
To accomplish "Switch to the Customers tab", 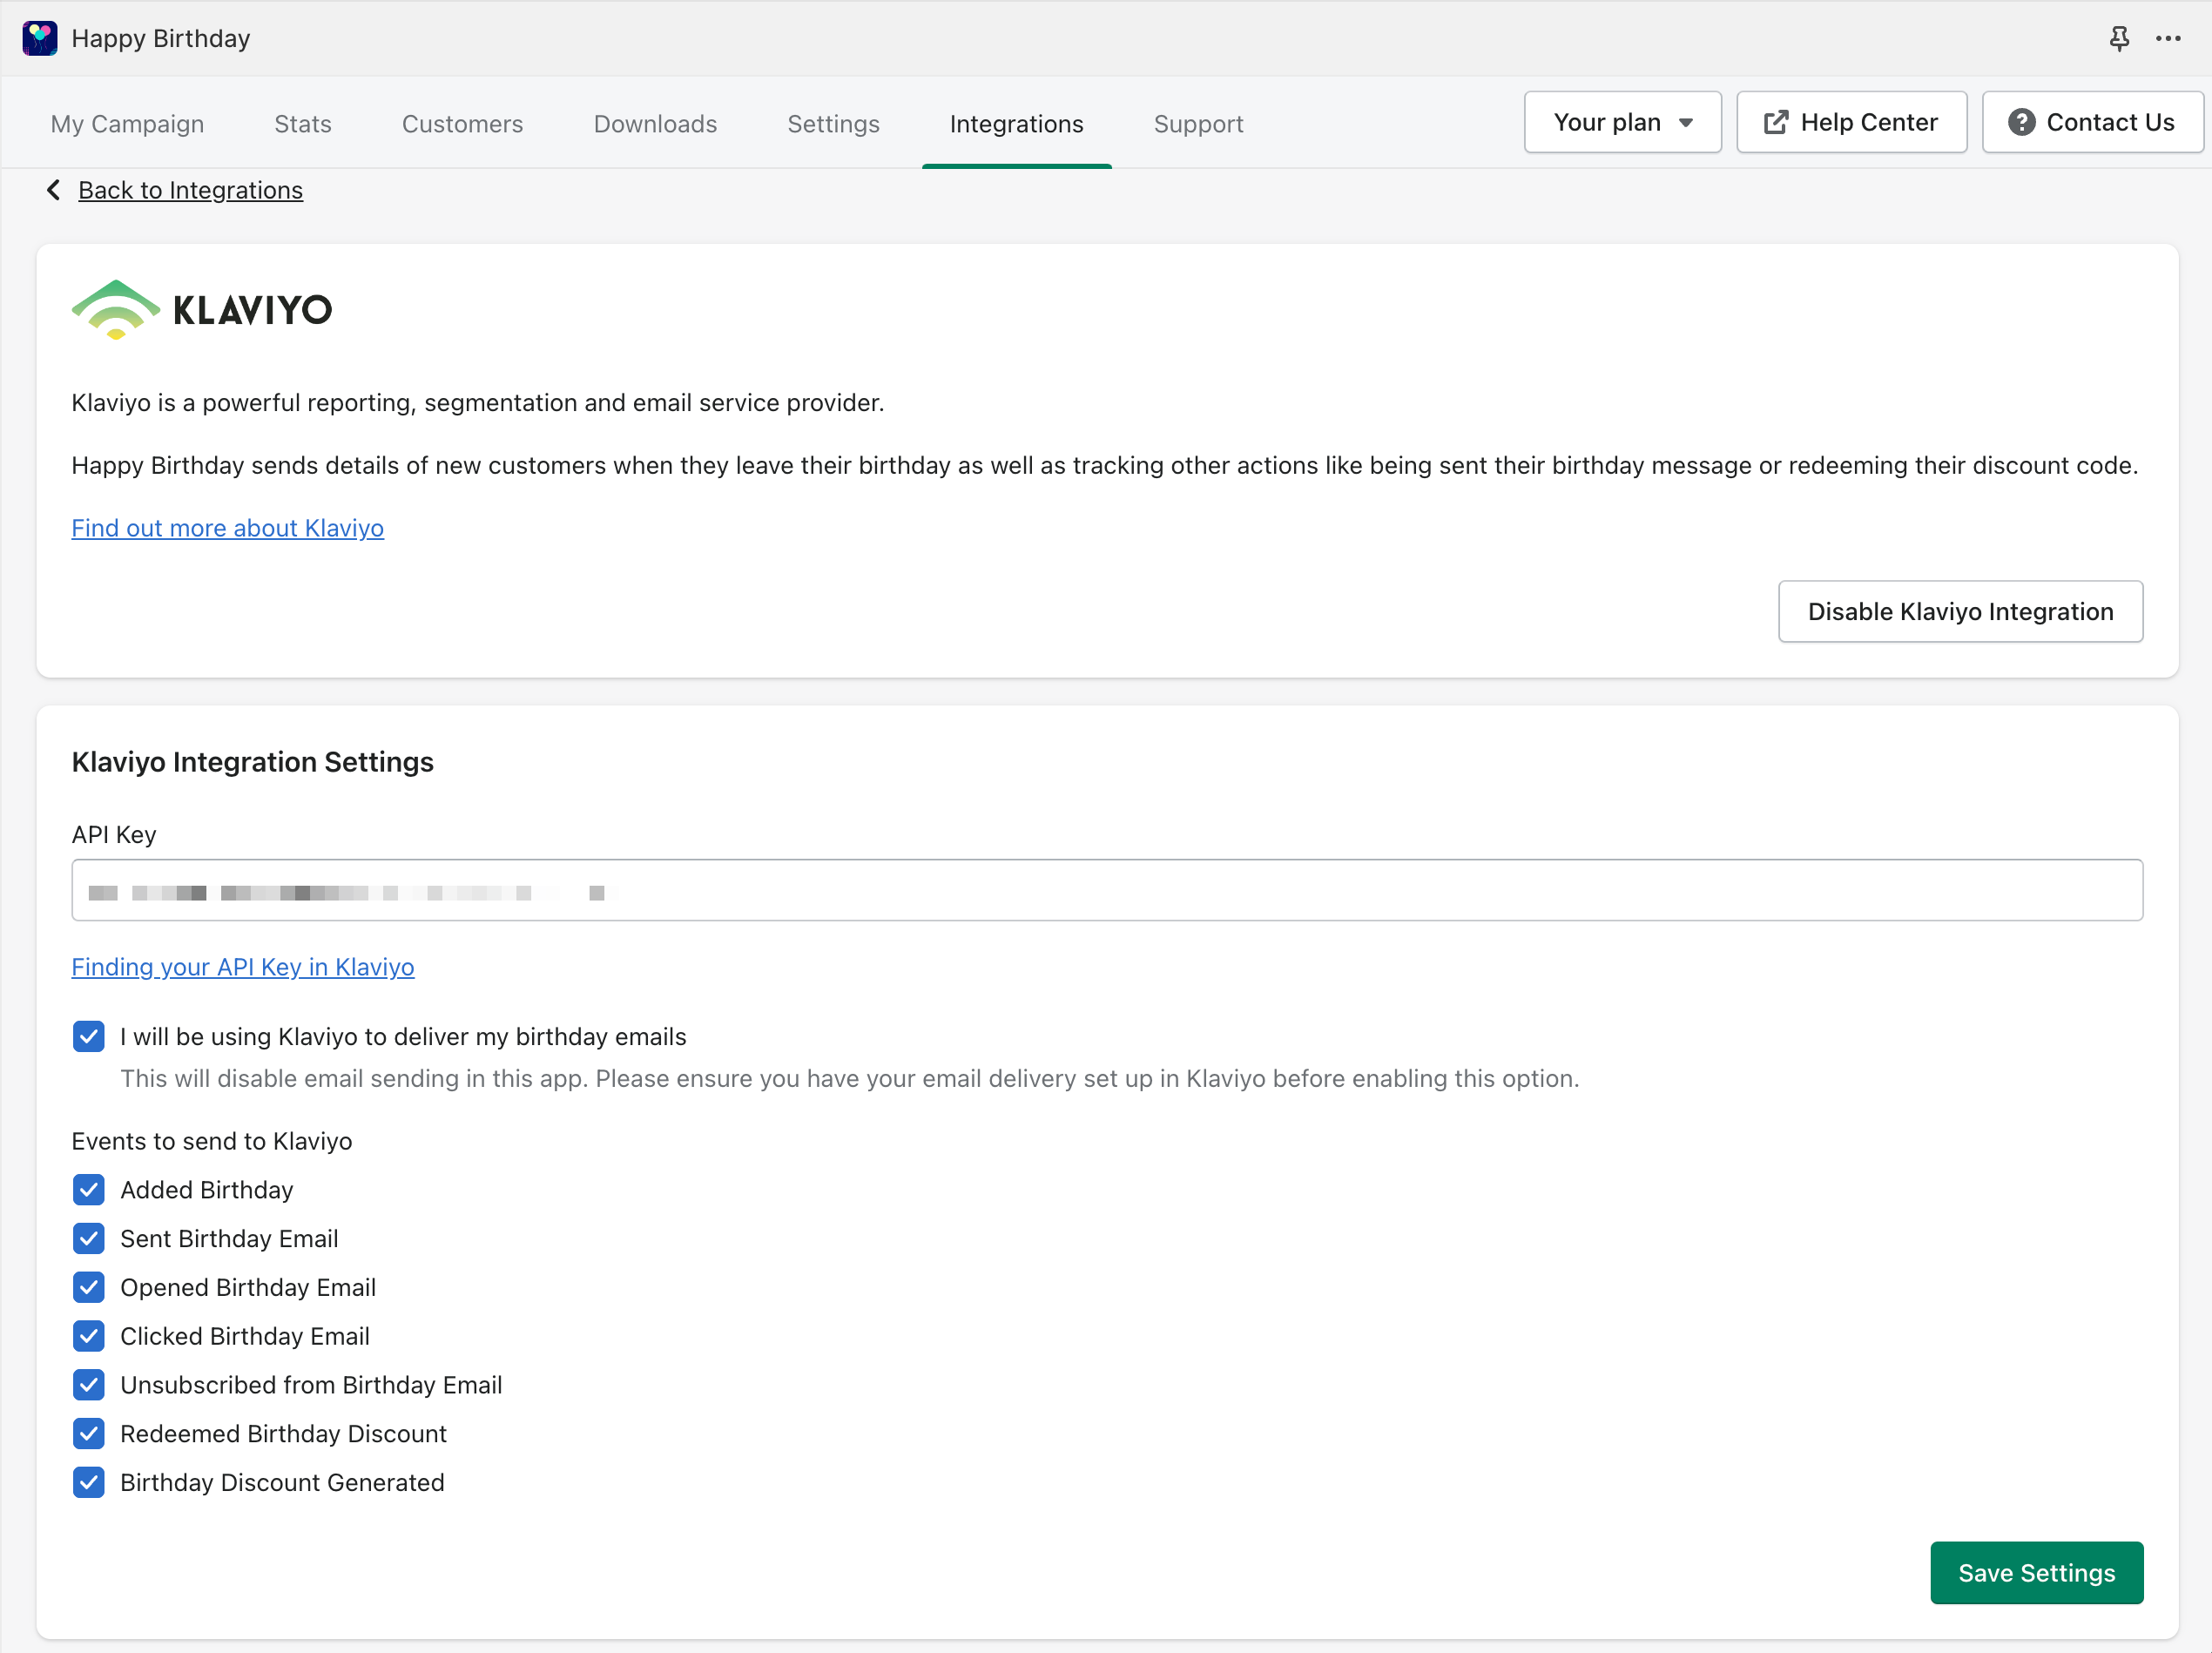I will point(462,124).
